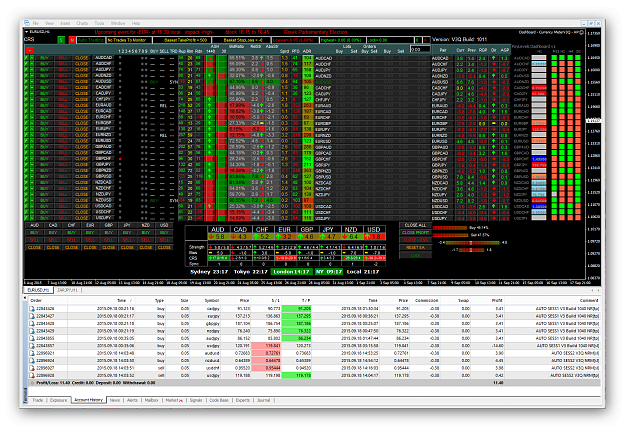Open the View menu
The width and height of the screenshot is (625, 428).
pos(49,23)
